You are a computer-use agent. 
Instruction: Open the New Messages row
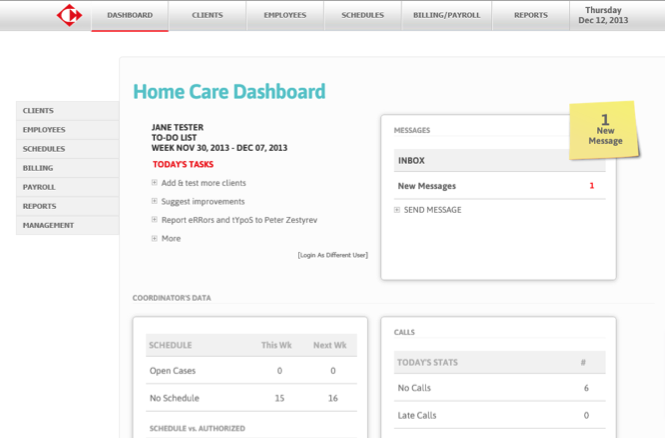tap(500, 186)
